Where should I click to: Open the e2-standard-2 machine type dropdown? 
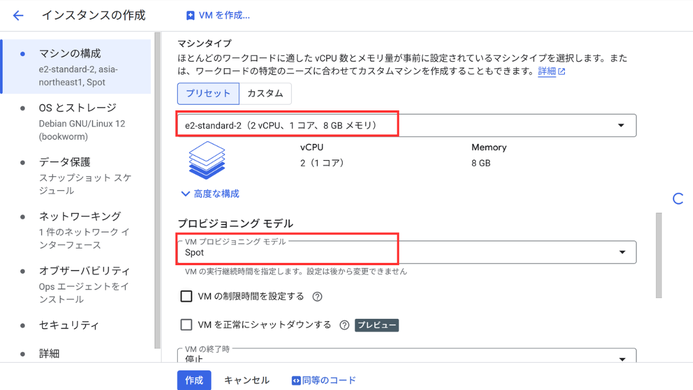click(x=407, y=126)
